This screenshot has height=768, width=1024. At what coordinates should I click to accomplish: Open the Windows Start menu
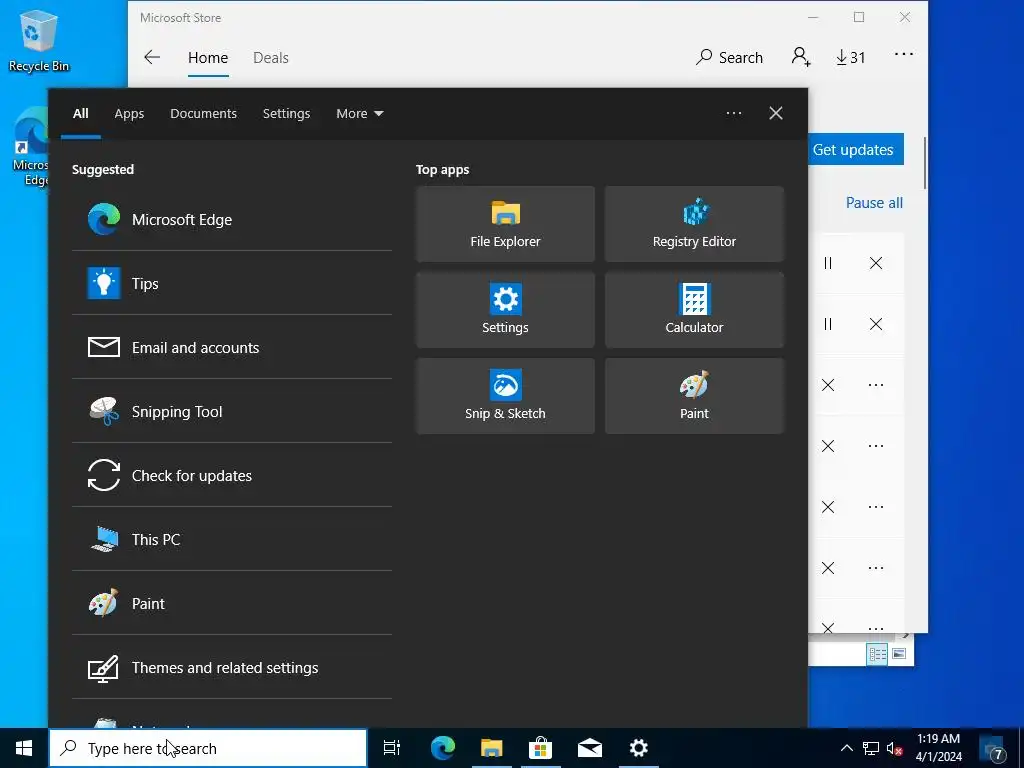(24, 748)
